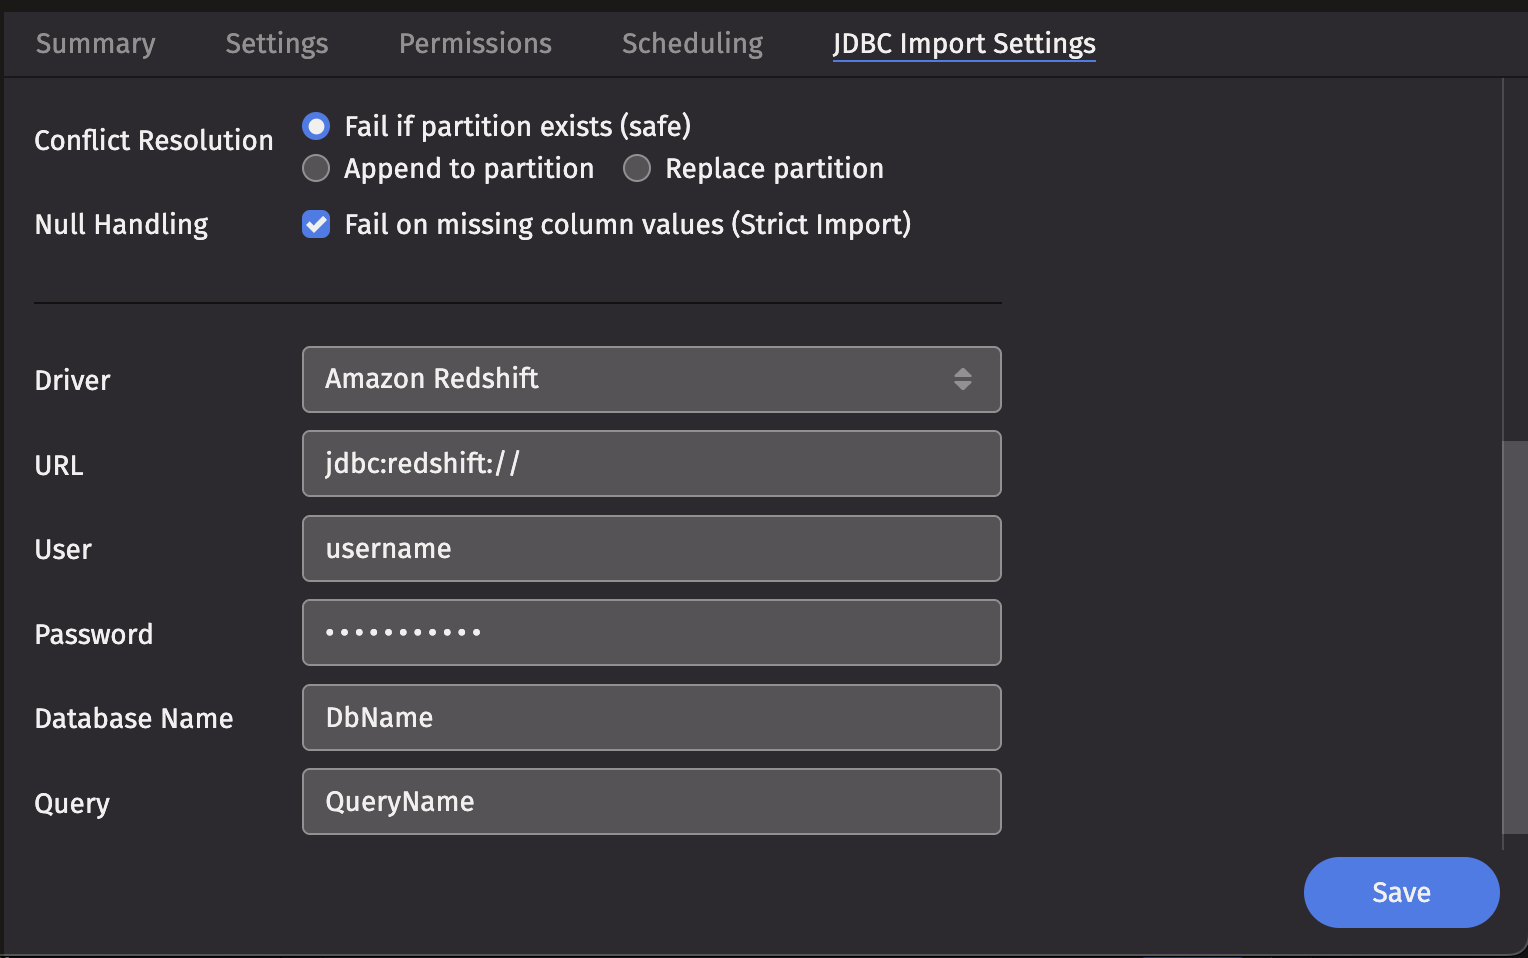Switch to the Summary tab
The width and height of the screenshot is (1528, 958).
coord(95,43)
